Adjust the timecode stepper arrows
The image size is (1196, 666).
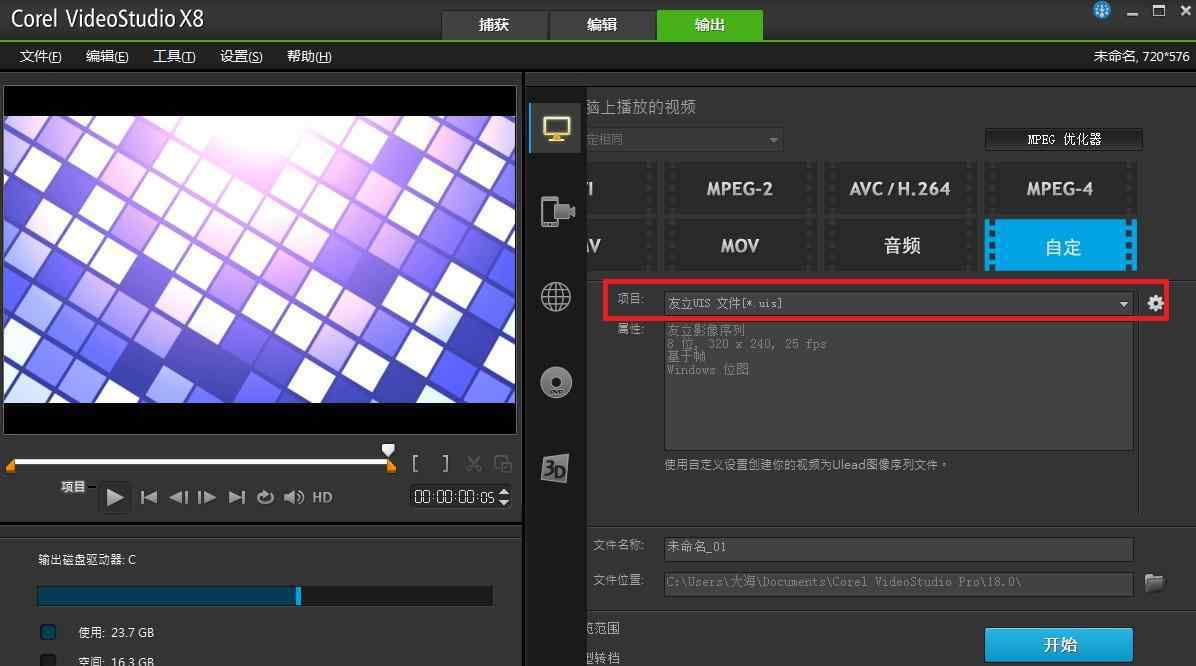point(503,497)
